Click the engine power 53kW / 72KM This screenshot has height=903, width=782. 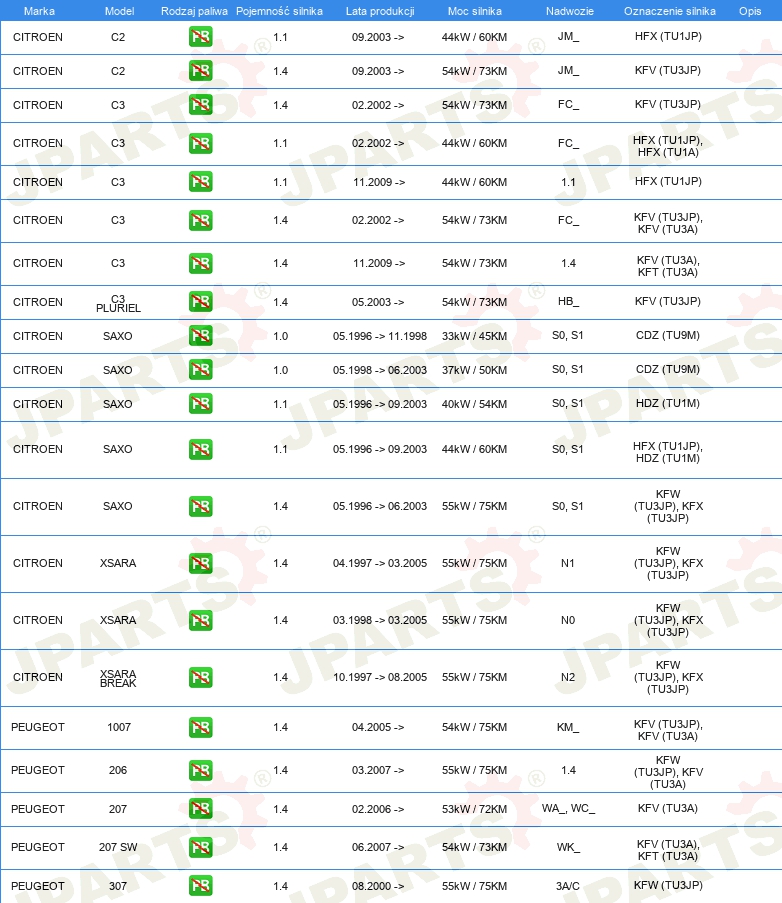[474, 809]
